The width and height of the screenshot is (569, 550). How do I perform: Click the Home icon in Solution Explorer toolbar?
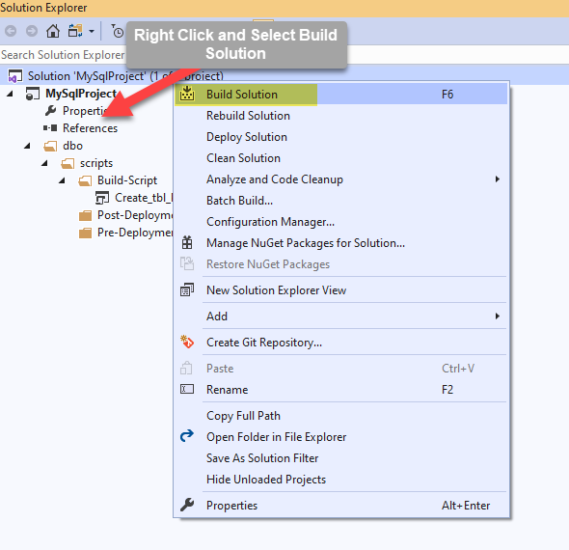click(53, 31)
